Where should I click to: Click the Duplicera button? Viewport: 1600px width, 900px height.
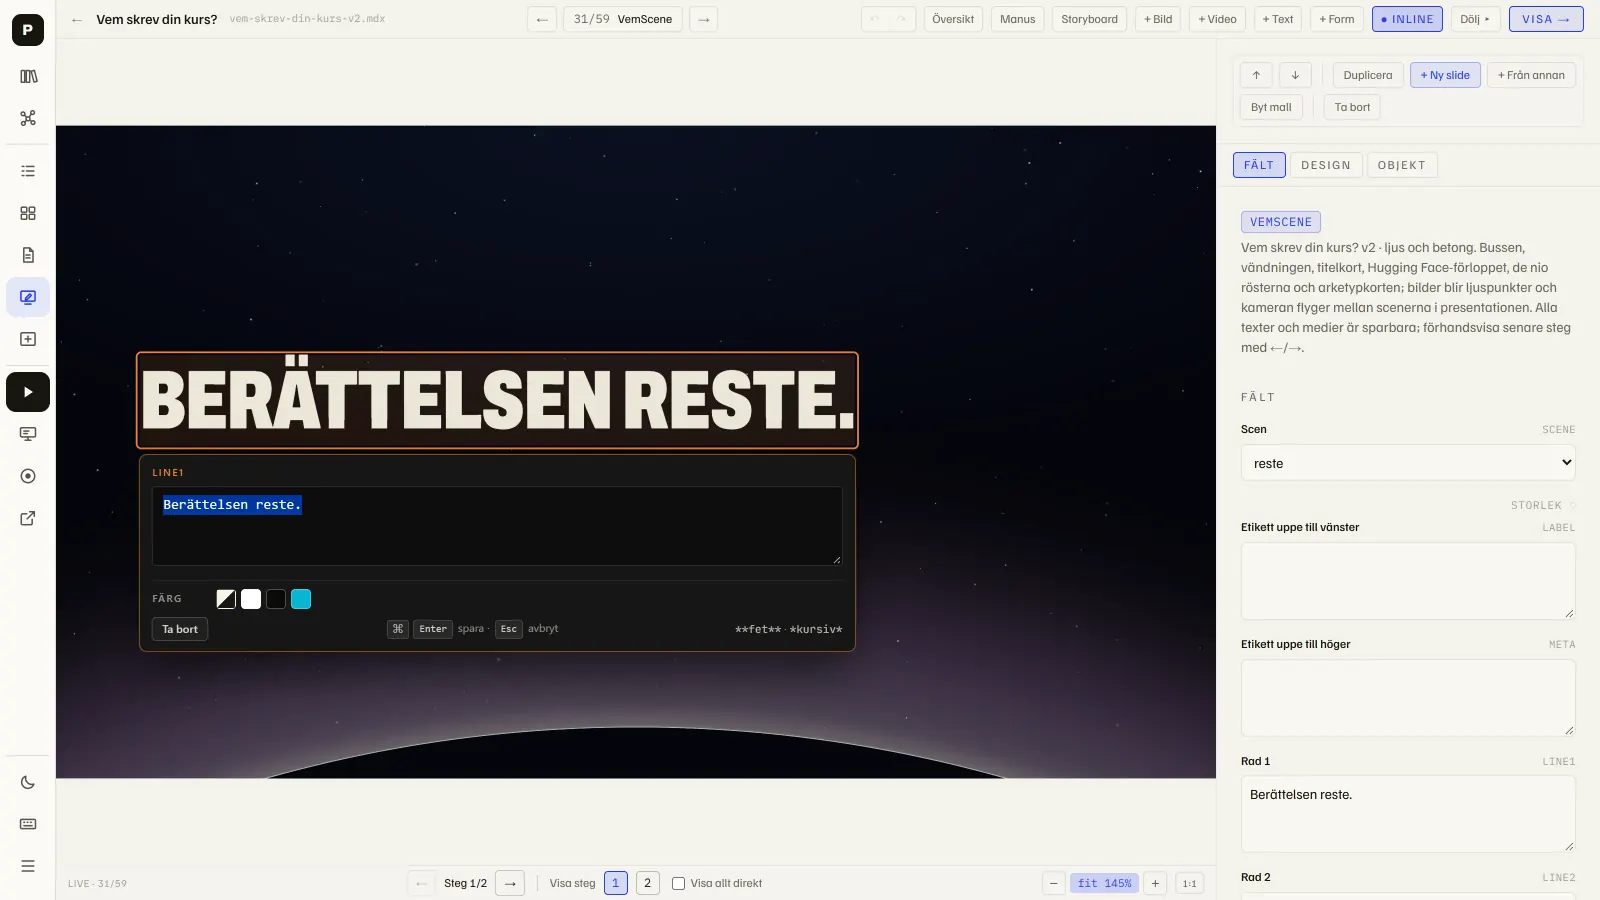click(1367, 75)
